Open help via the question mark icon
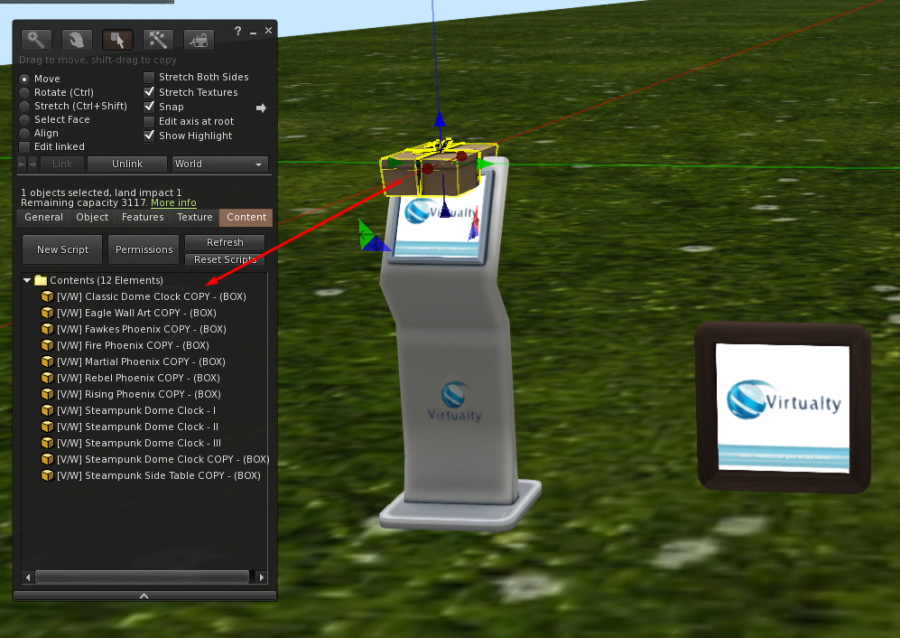 pos(237,31)
